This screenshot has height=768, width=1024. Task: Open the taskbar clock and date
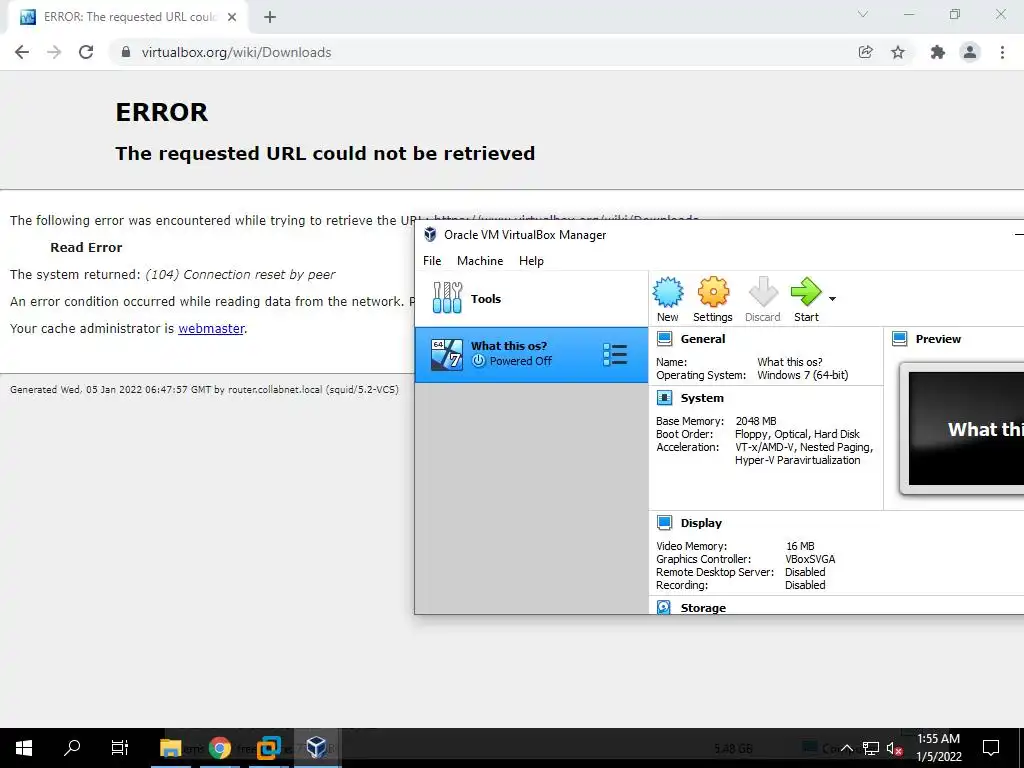click(x=938, y=748)
